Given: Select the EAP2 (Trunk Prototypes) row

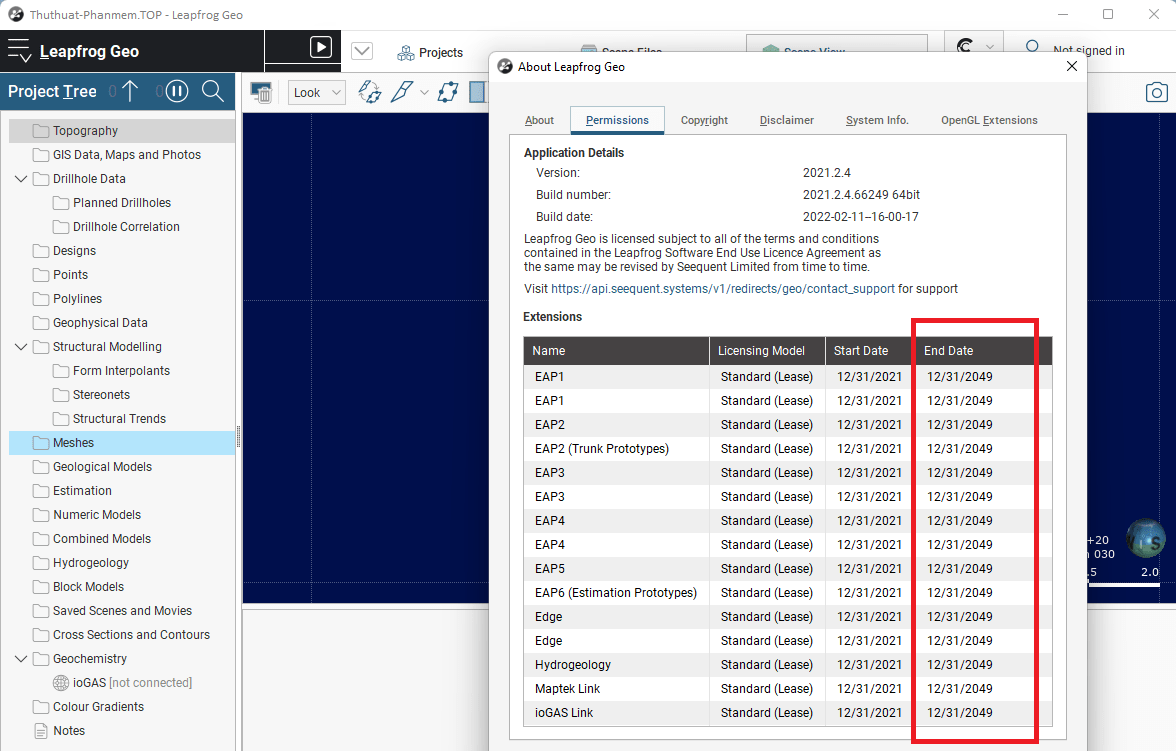Looking at the screenshot, I should (x=788, y=449).
